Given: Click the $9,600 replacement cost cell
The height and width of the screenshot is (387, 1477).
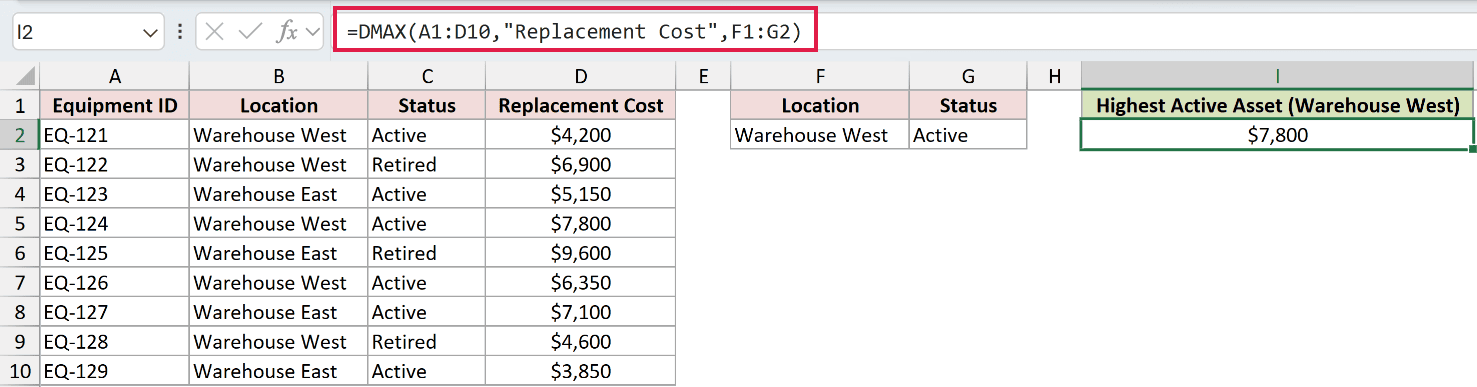Looking at the screenshot, I should click(x=581, y=253).
